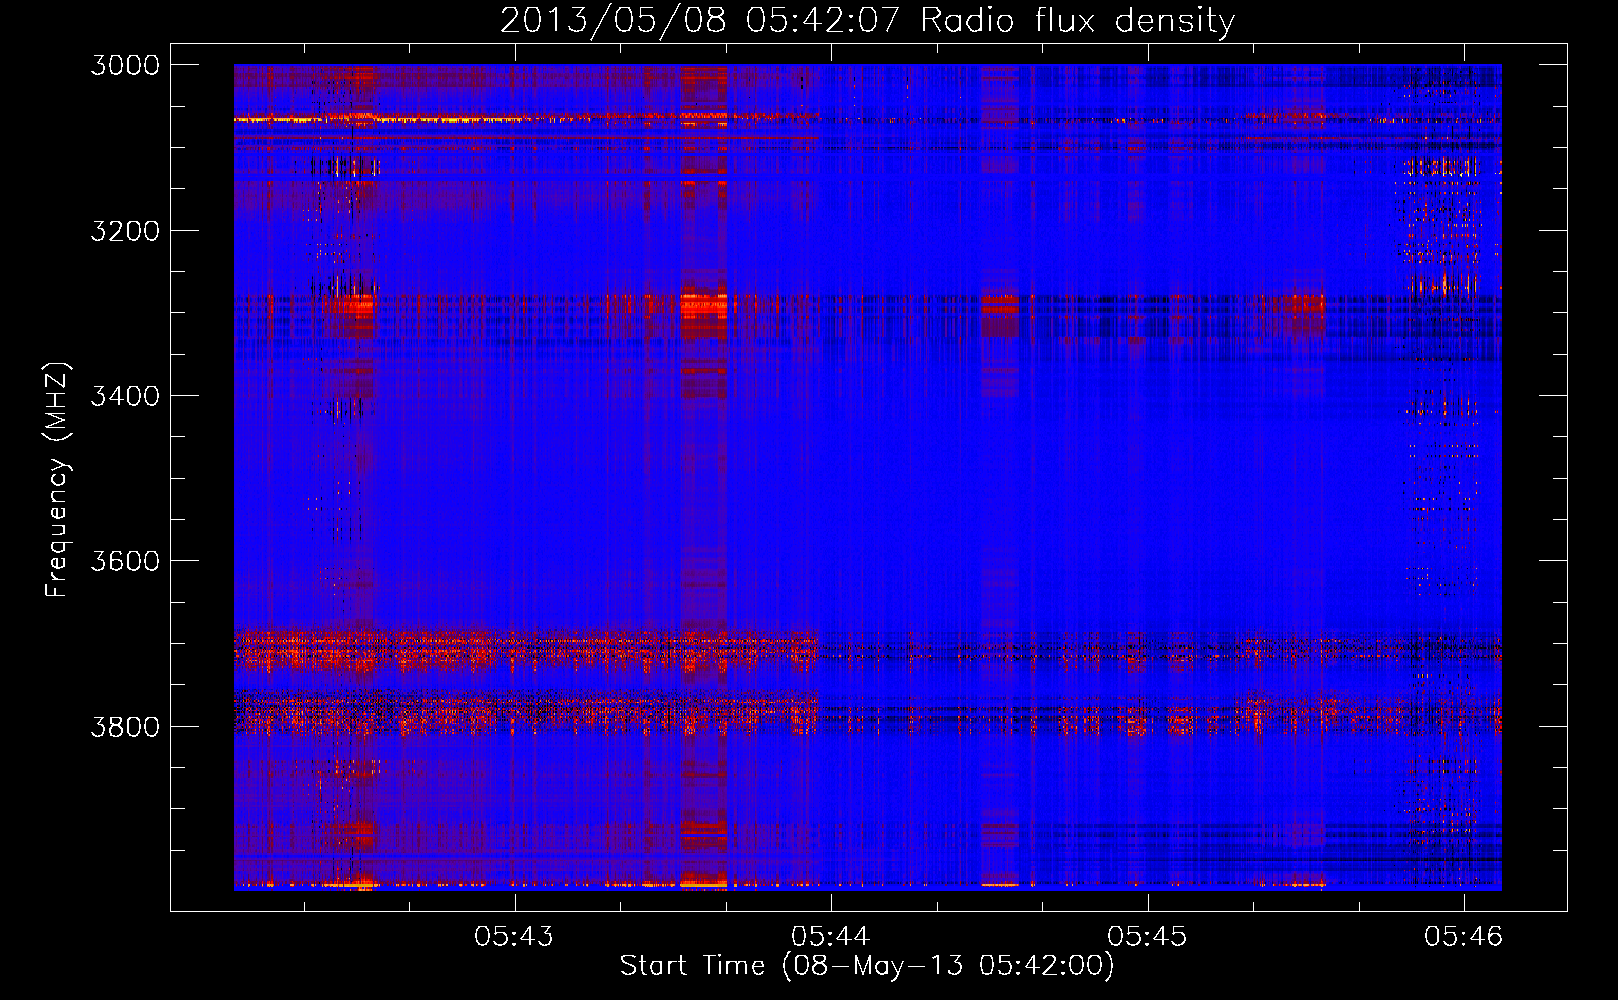Click the 3400 frequency axis label

[125, 396]
